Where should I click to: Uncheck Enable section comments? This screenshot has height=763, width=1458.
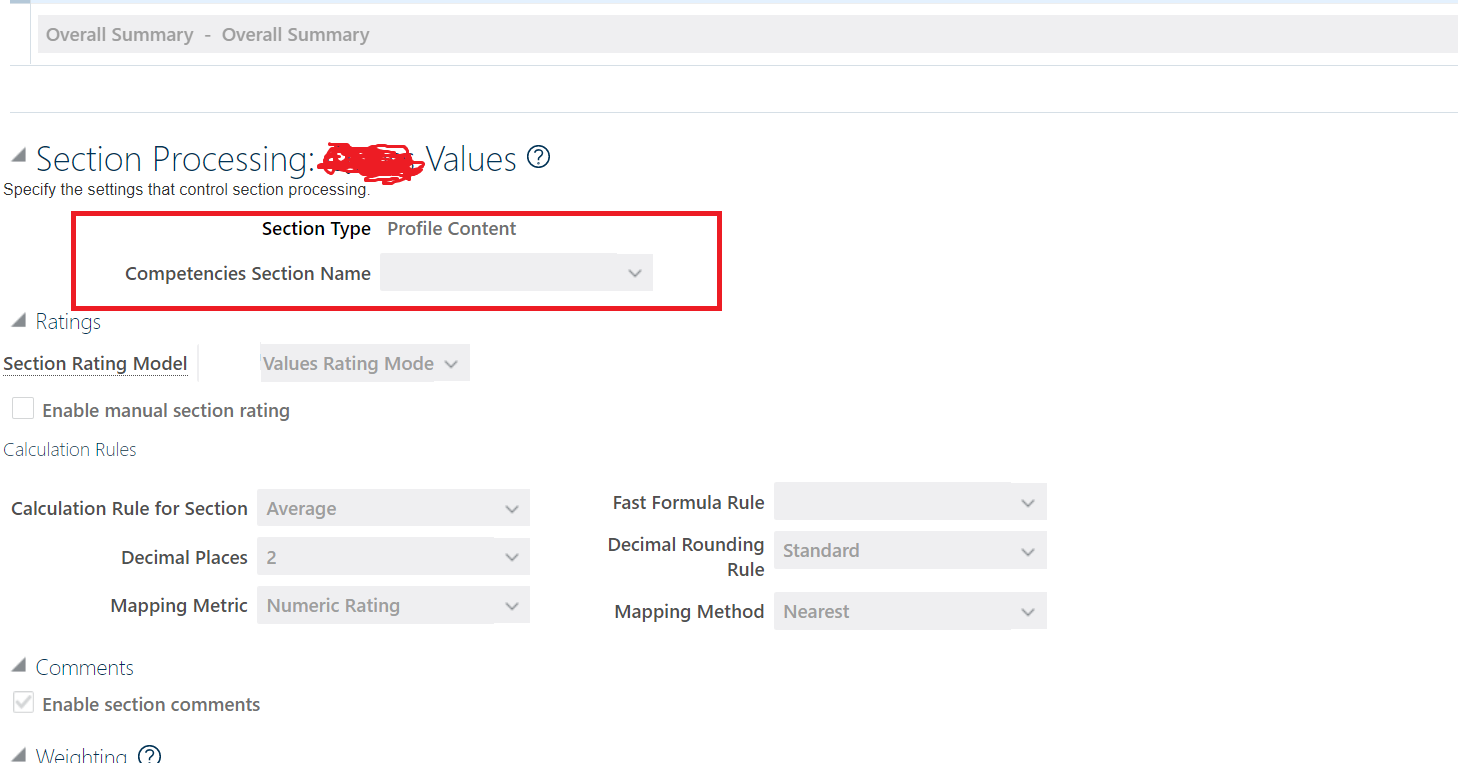point(23,702)
